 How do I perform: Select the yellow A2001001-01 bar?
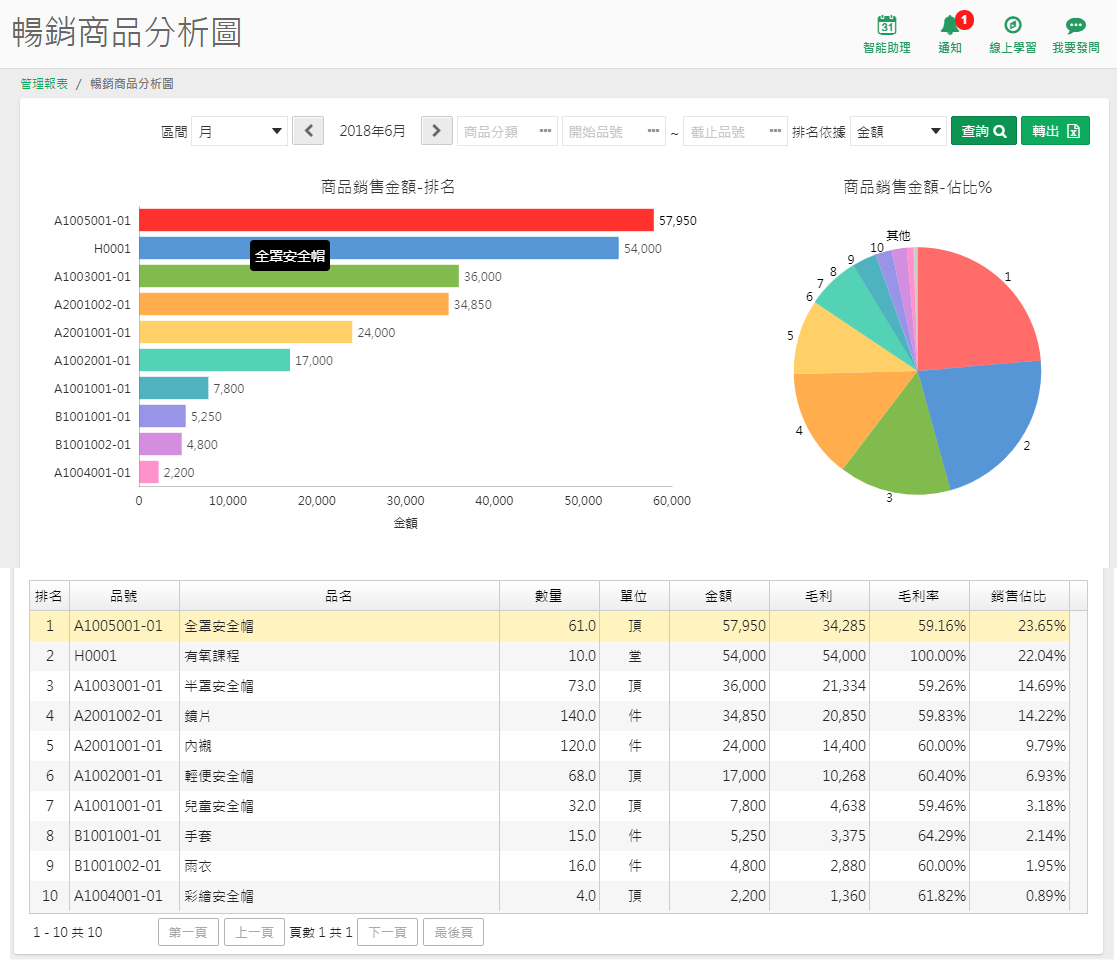click(x=246, y=332)
